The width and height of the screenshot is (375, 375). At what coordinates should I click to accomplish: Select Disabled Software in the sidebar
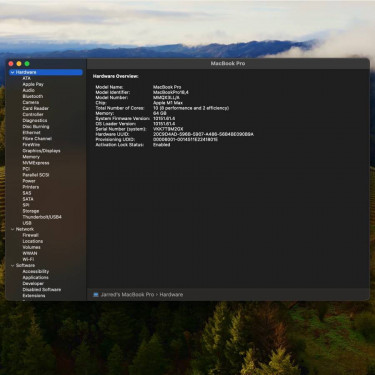click(42, 290)
